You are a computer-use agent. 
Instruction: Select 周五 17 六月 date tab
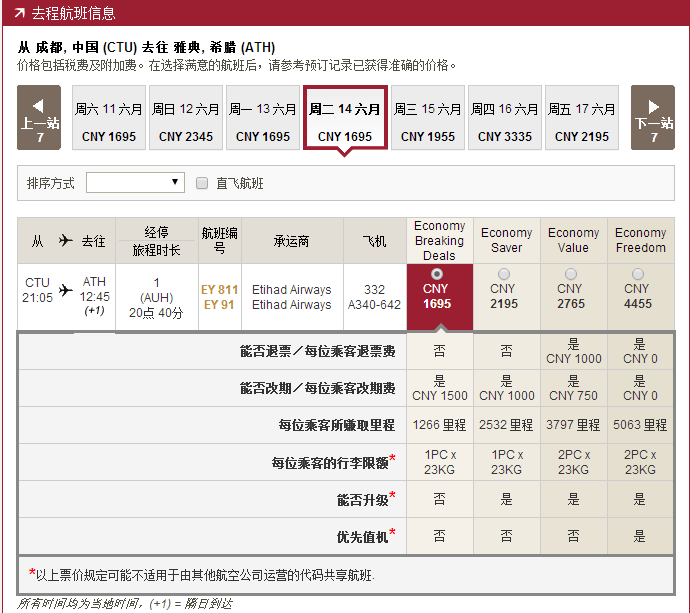coord(582,117)
